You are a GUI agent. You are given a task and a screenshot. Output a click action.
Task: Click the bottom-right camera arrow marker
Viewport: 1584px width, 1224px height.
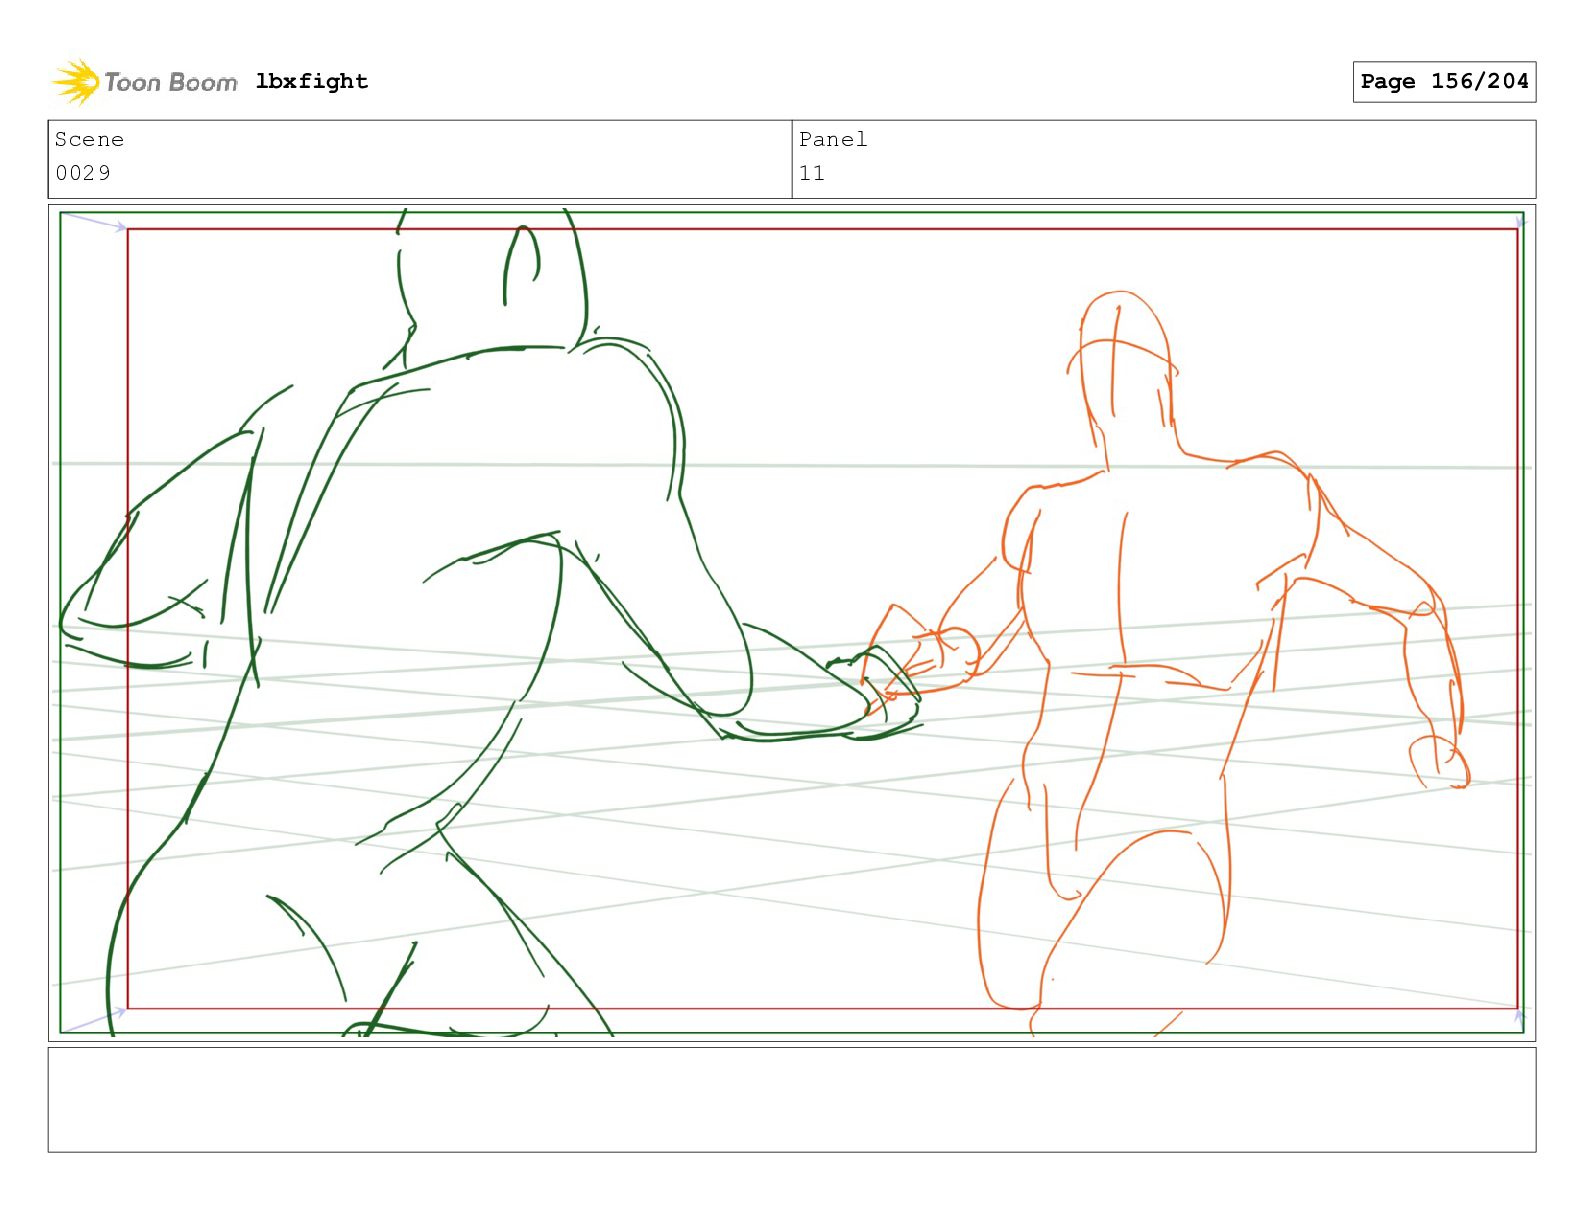[1519, 1019]
